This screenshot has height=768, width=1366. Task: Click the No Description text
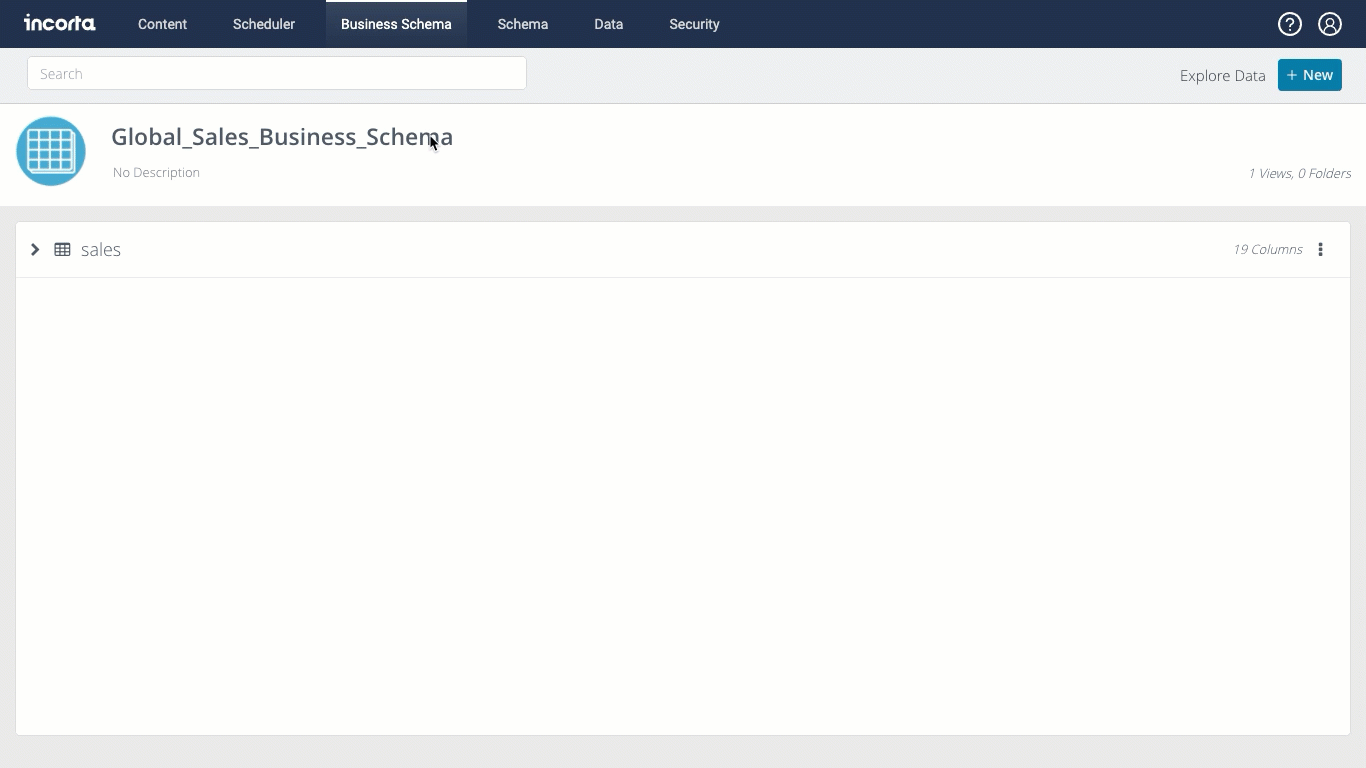click(x=156, y=173)
